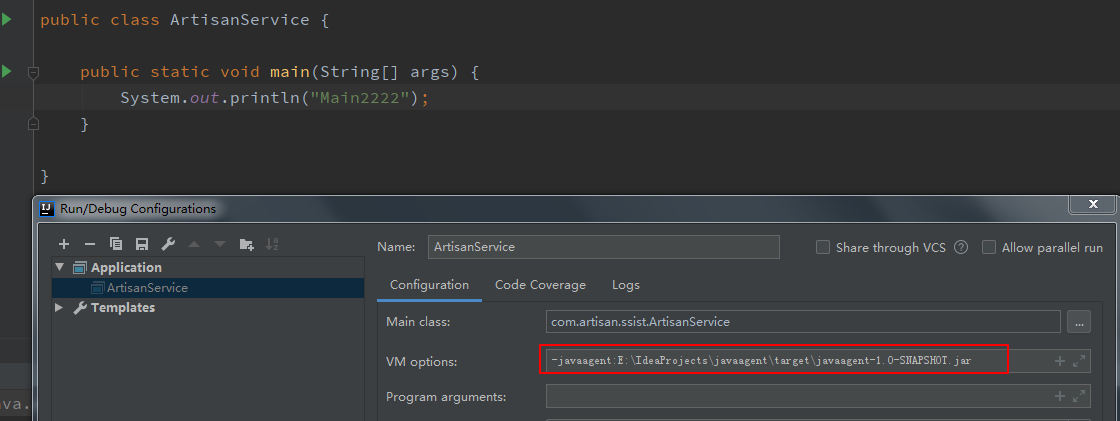Expand the Templates tree node

(59, 307)
